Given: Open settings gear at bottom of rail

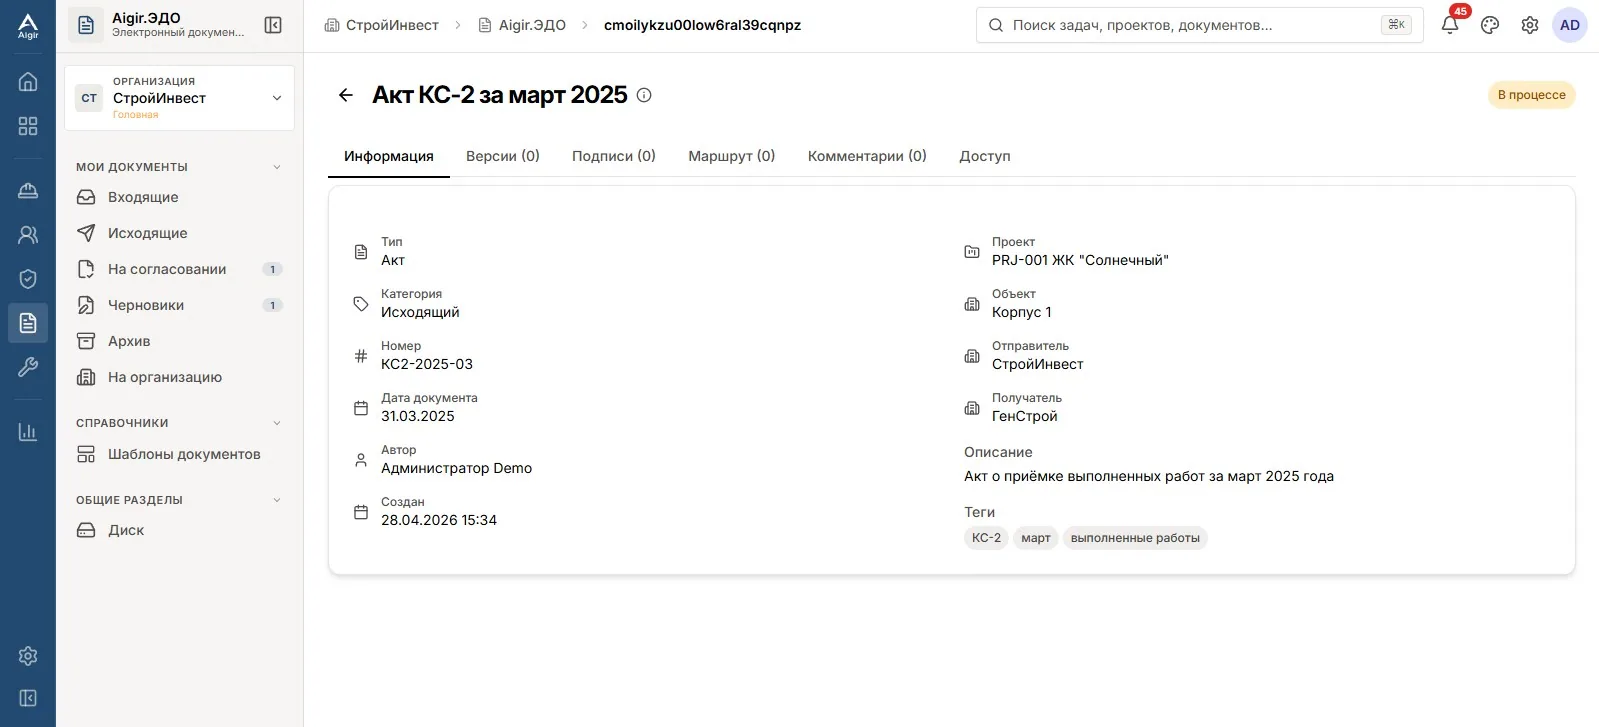Looking at the screenshot, I should (28, 656).
